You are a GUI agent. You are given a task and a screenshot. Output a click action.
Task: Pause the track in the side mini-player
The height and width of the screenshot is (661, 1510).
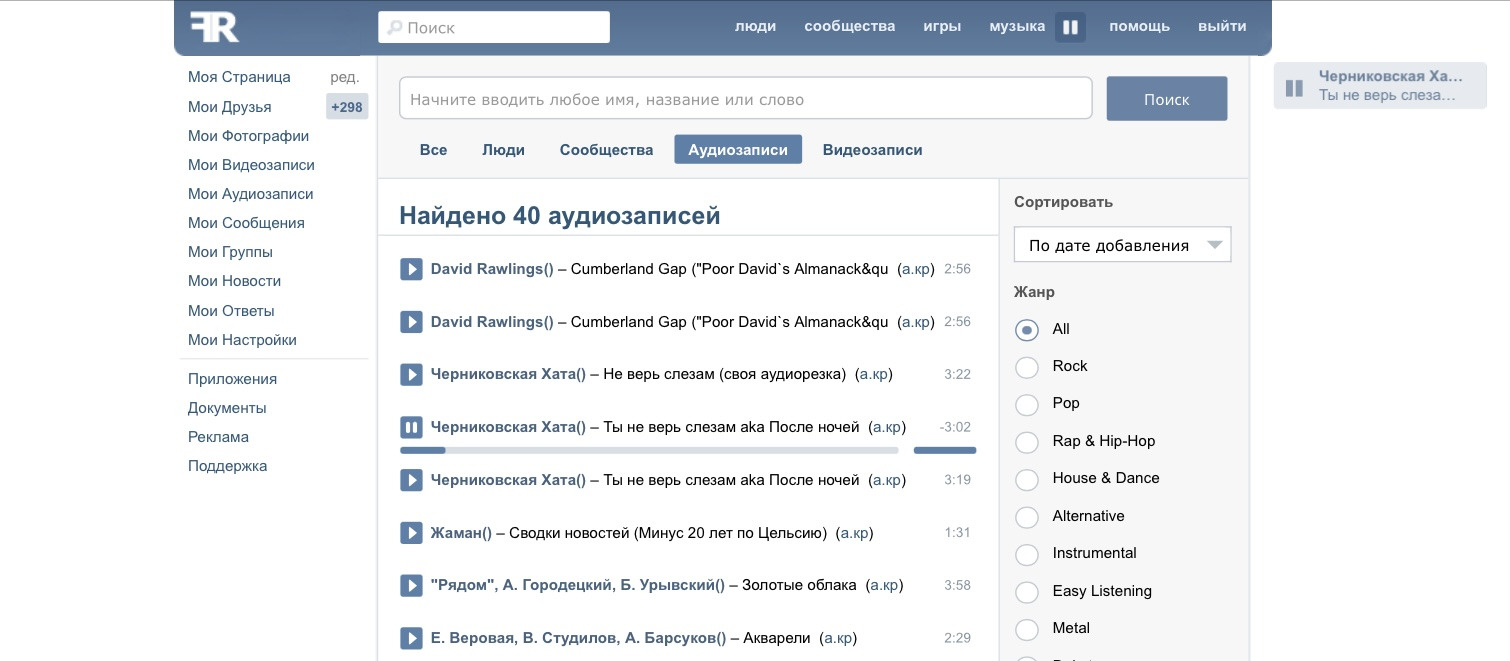(x=1294, y=88)
